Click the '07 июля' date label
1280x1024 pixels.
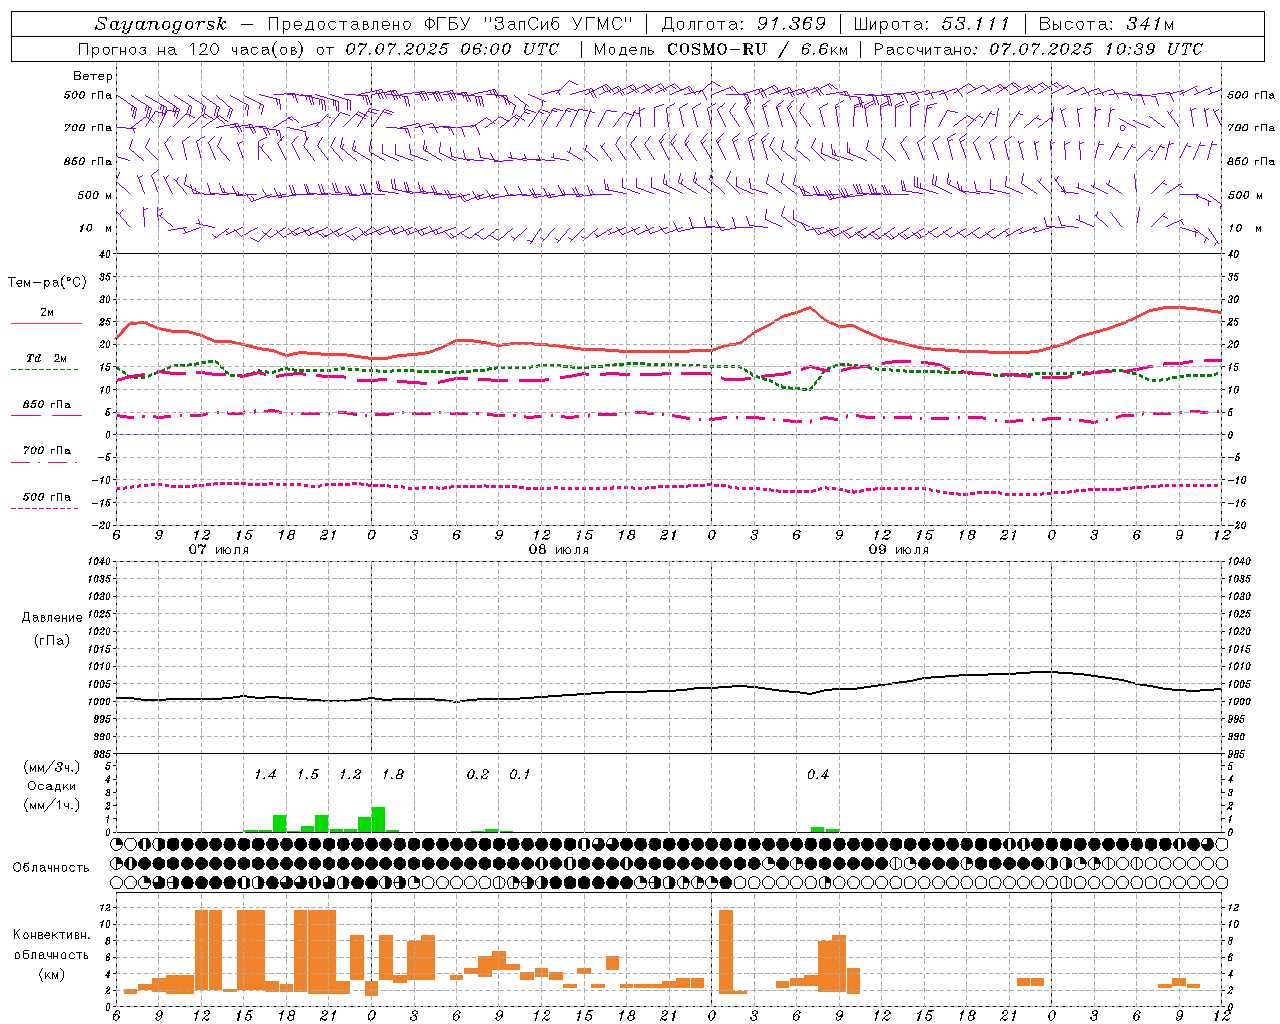219,550
